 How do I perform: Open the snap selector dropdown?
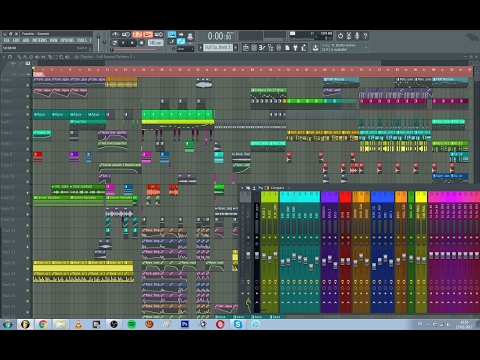pyautogui.click(x=185, y=49)
